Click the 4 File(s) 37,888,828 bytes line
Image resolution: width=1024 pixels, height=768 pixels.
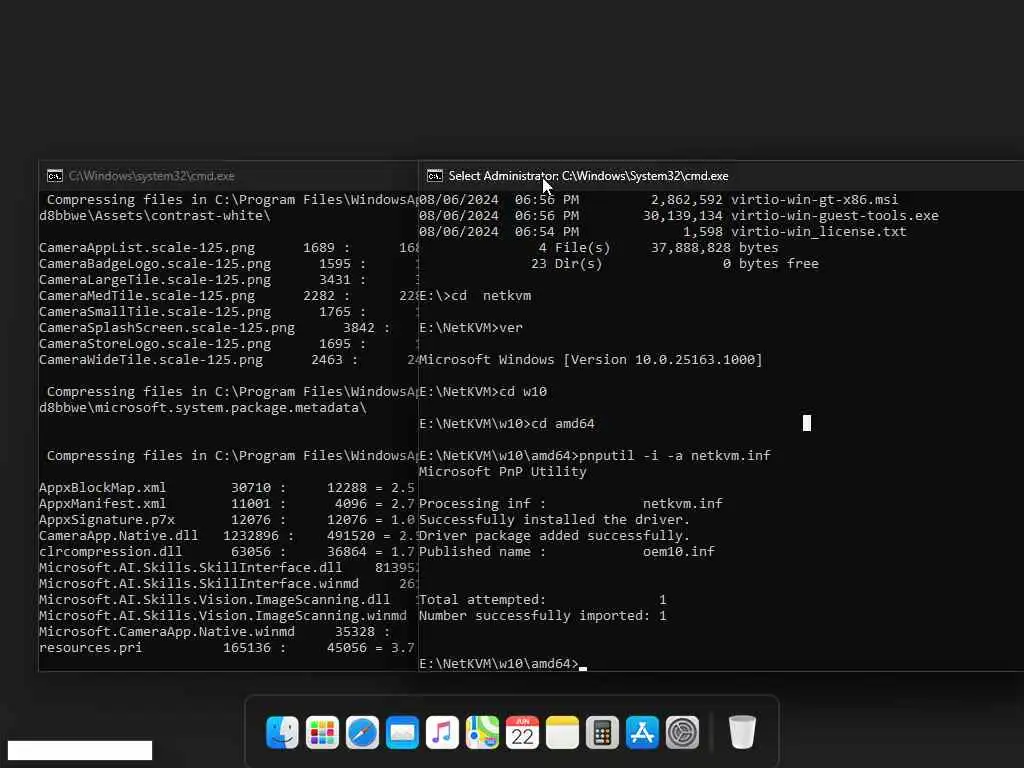(658, 248)
